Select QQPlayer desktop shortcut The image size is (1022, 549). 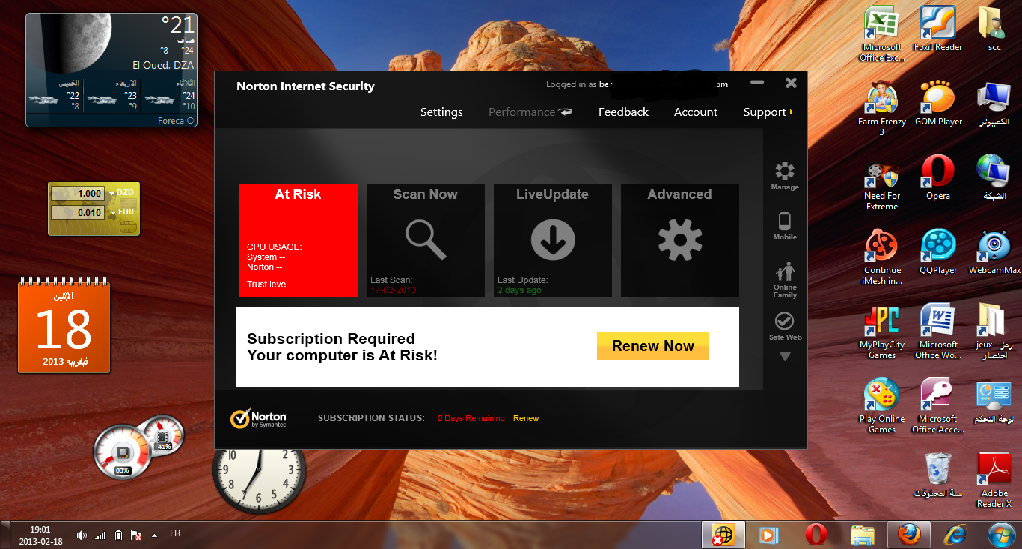(x=938, y=252)
